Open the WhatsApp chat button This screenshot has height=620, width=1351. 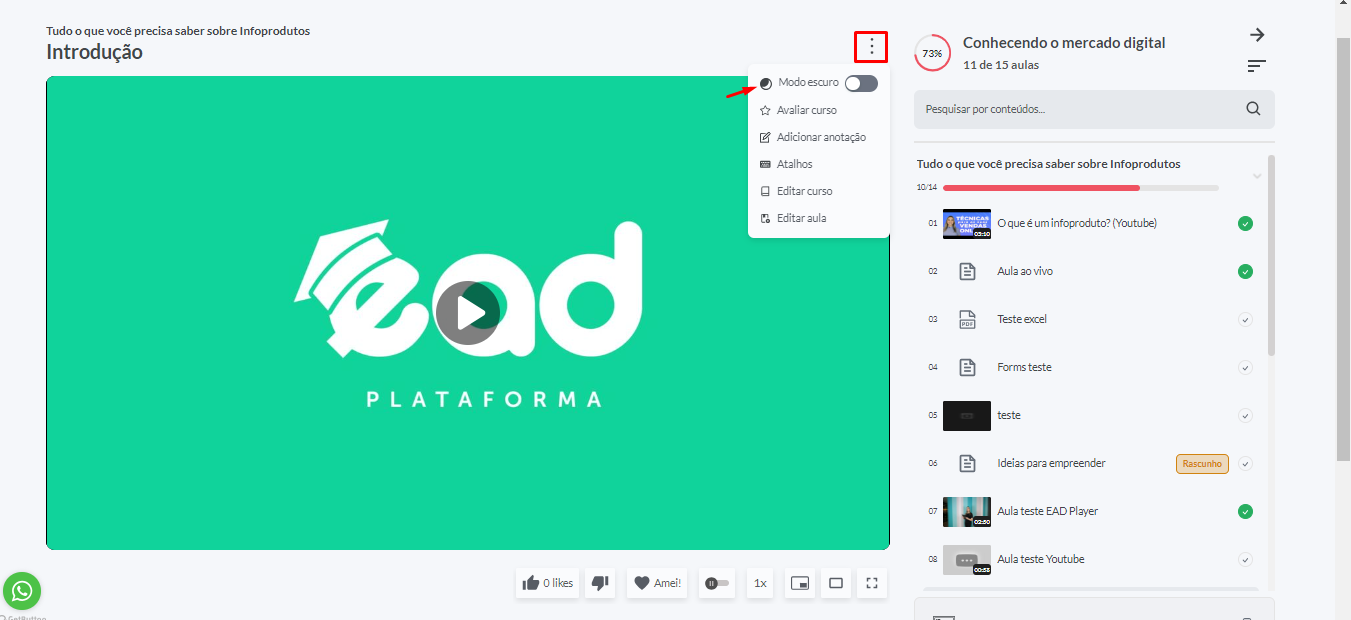[22, 591]
